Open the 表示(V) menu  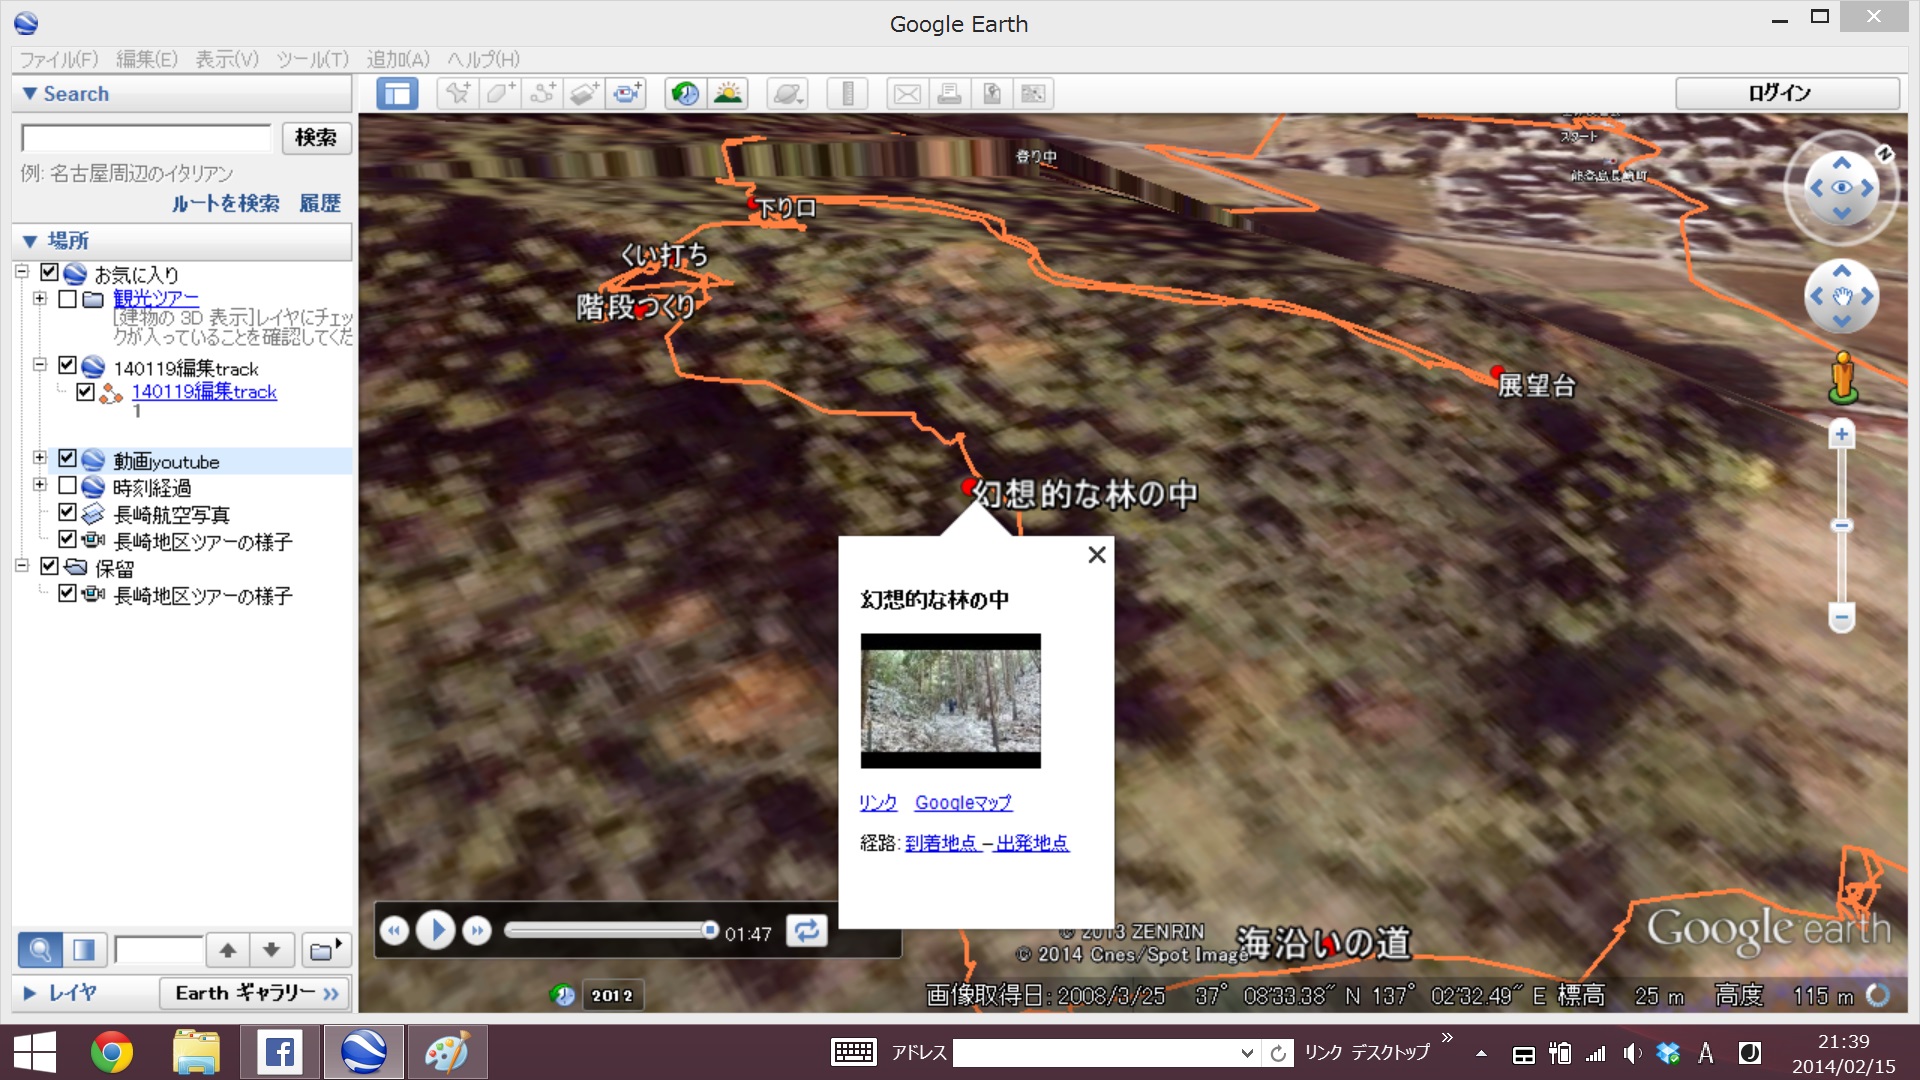click(226, 59)
